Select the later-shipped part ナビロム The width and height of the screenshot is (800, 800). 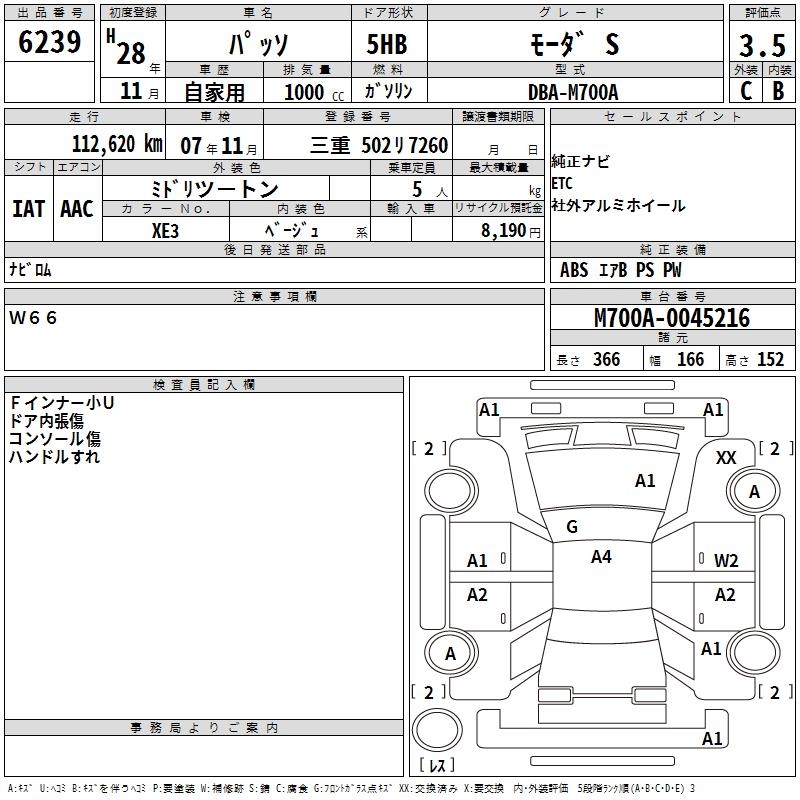[31, 269]
